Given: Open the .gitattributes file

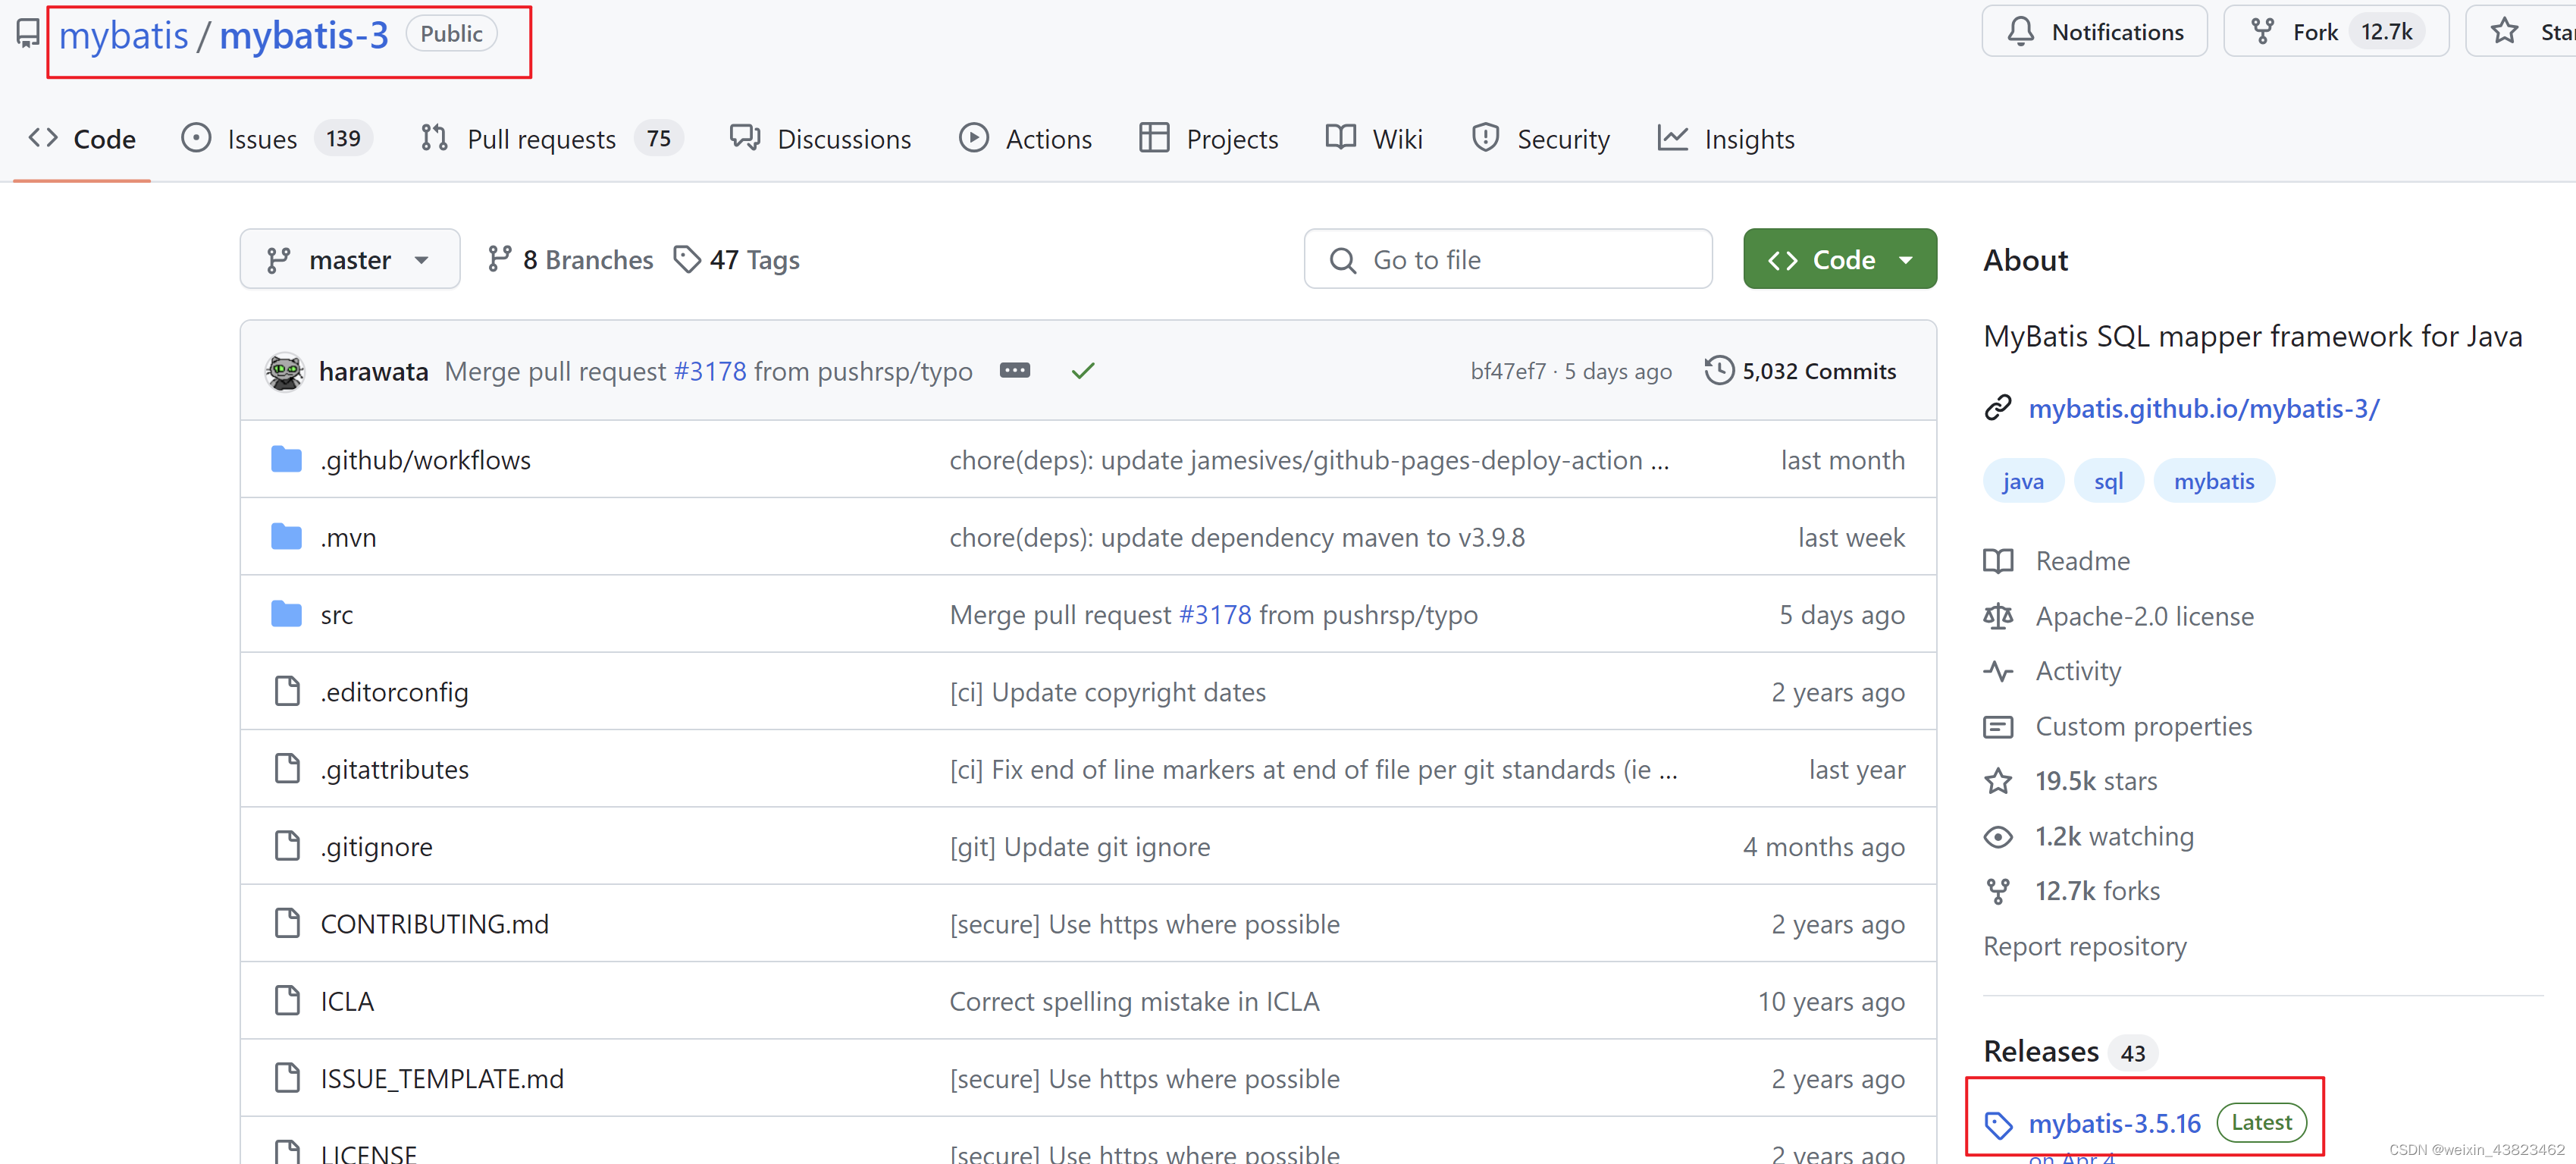Looking at the screenshot, I should tap(394, 769).
